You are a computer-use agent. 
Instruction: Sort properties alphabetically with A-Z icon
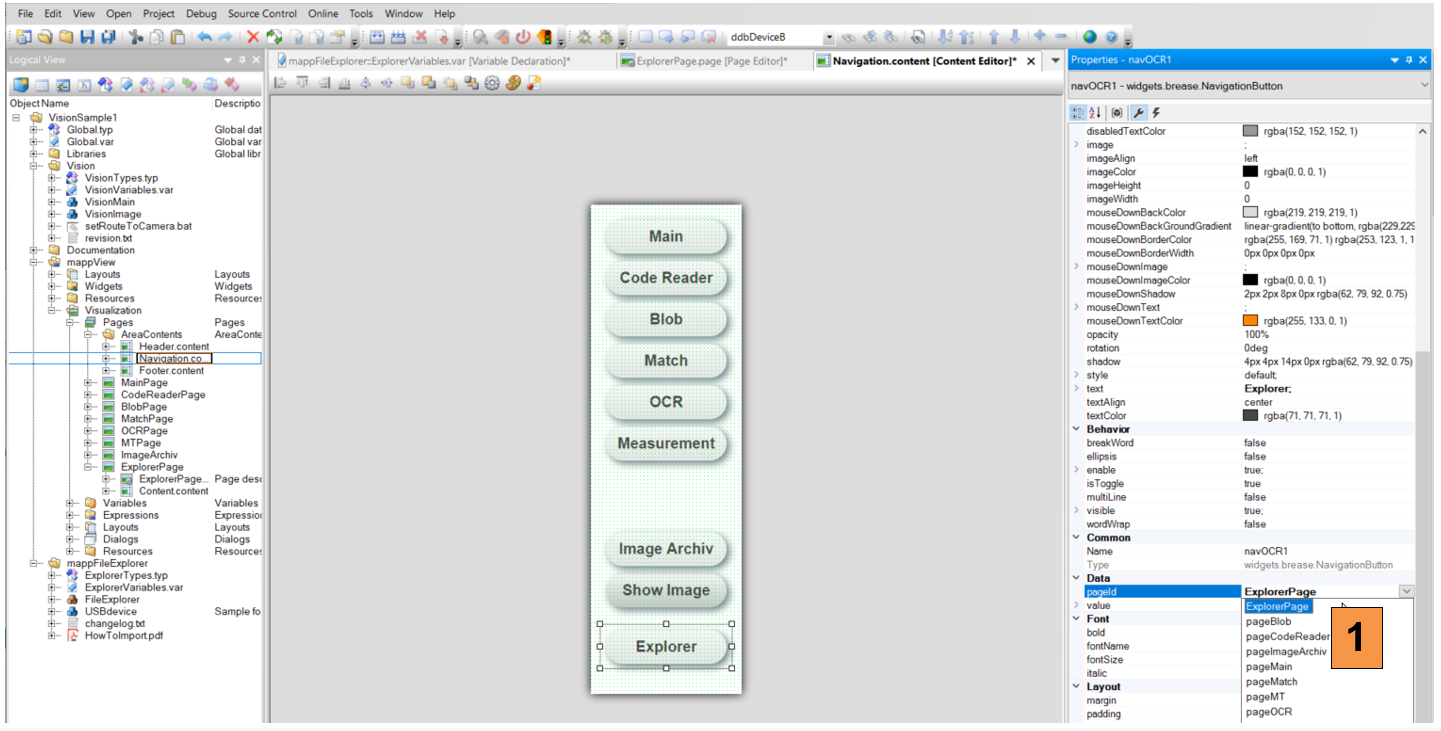point(1095,113)
